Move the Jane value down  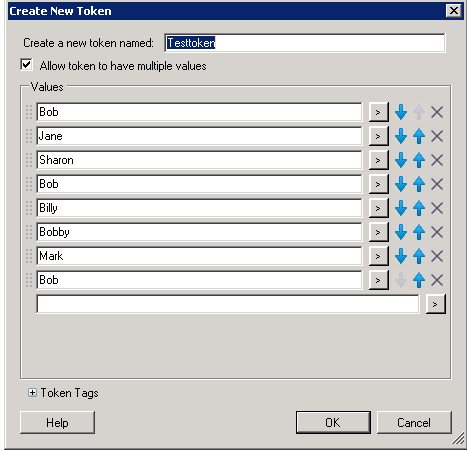[401, 136]
